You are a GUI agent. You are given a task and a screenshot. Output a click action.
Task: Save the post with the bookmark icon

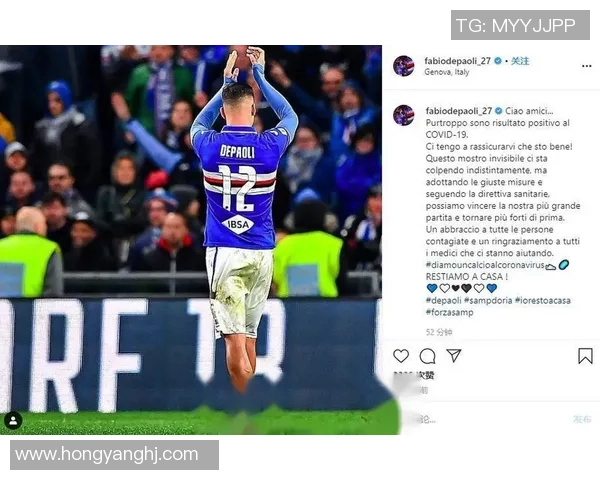585,356
